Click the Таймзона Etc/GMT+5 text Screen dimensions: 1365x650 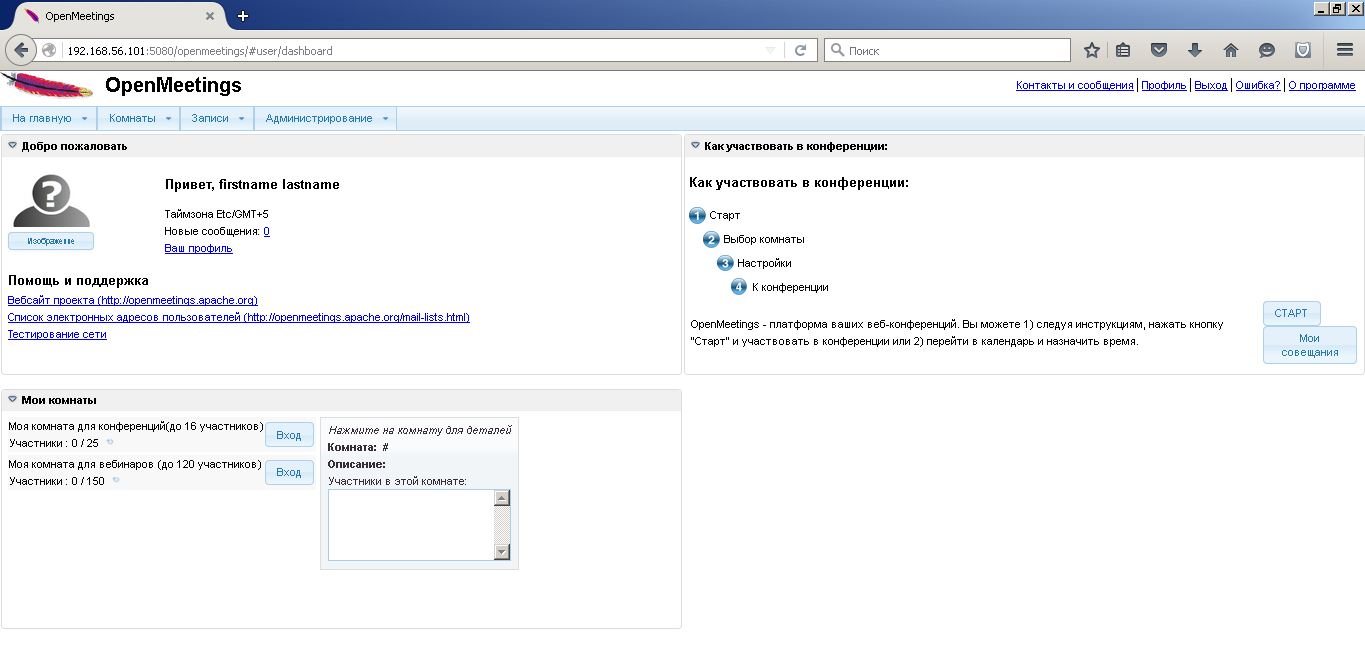point(216,214)
